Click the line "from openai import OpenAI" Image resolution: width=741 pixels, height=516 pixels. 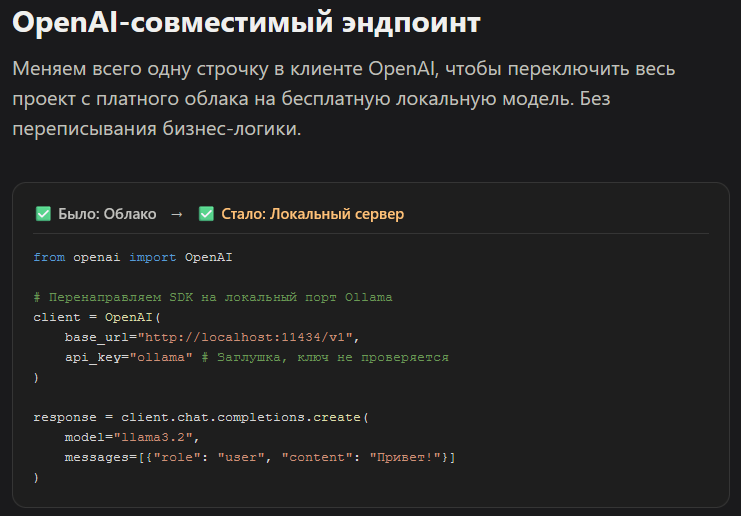(133, 258)
